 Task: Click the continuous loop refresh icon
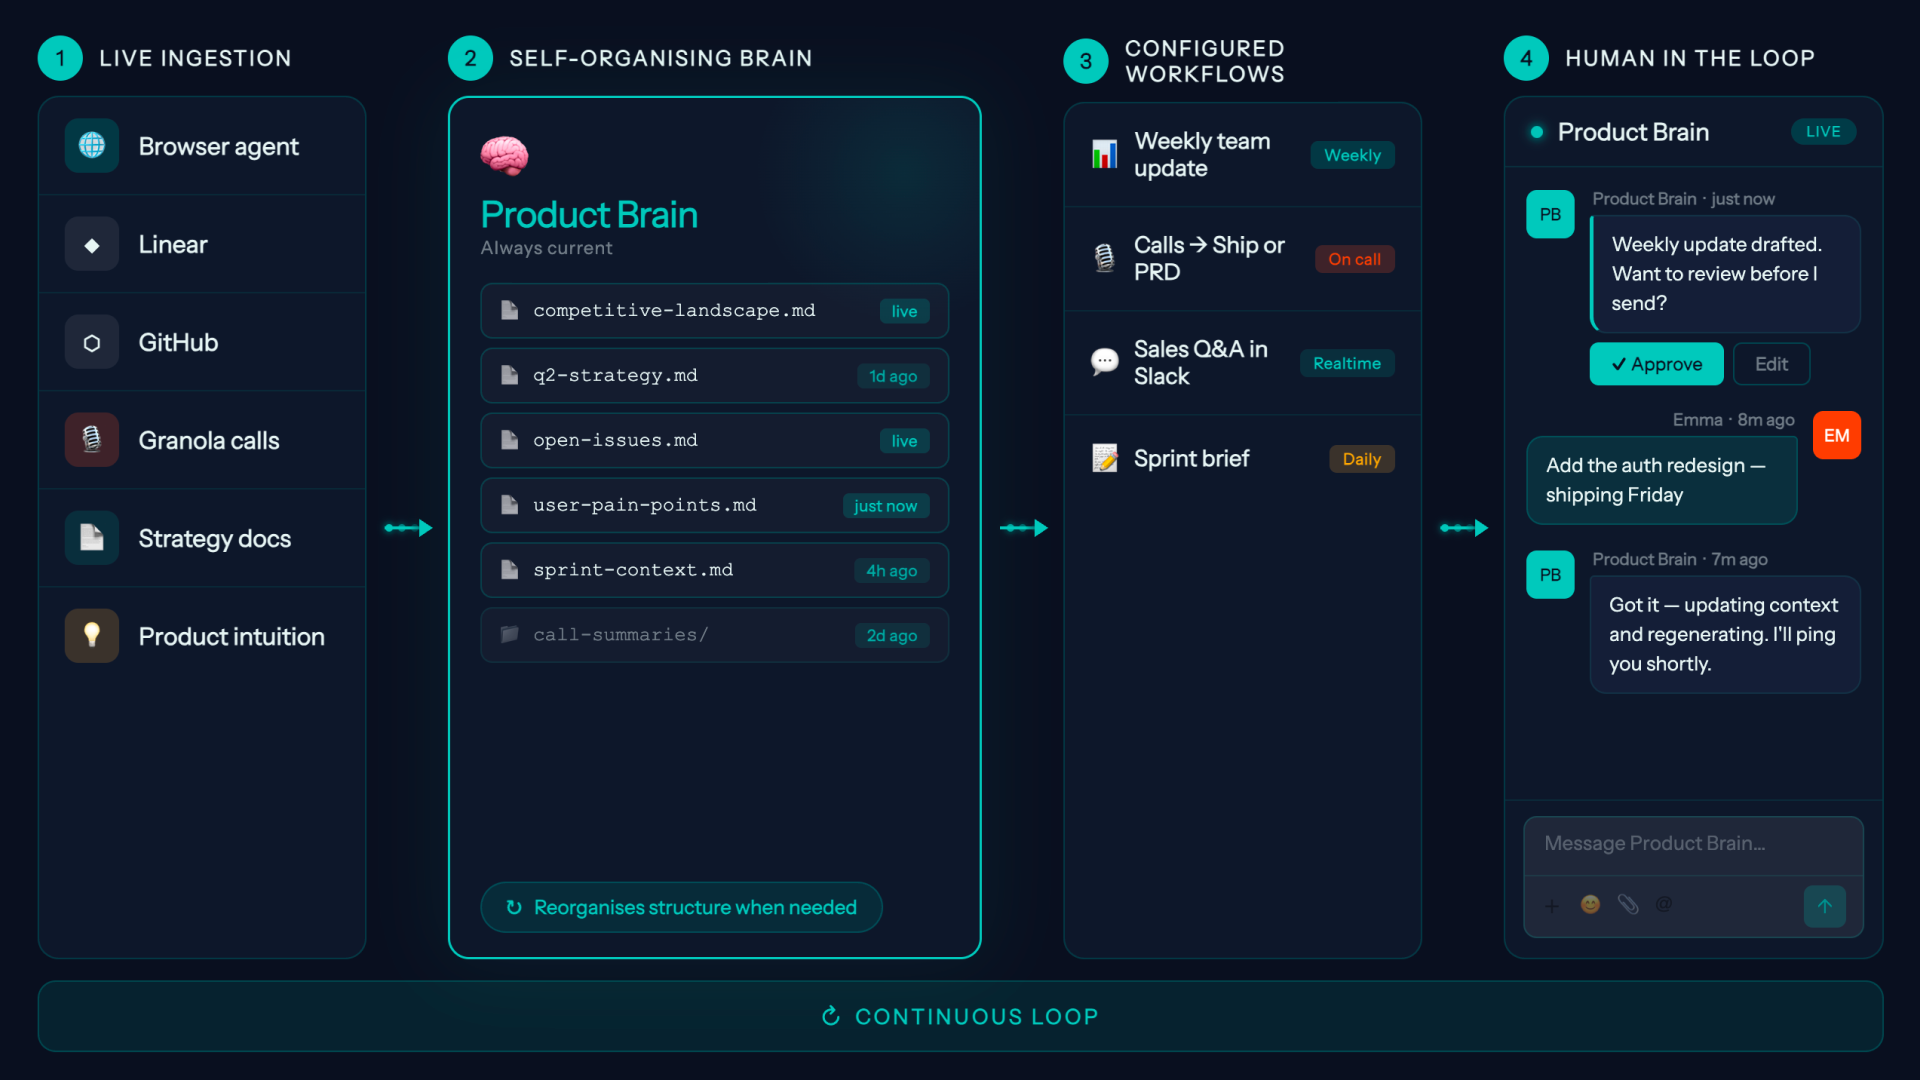click(830, 1016)
